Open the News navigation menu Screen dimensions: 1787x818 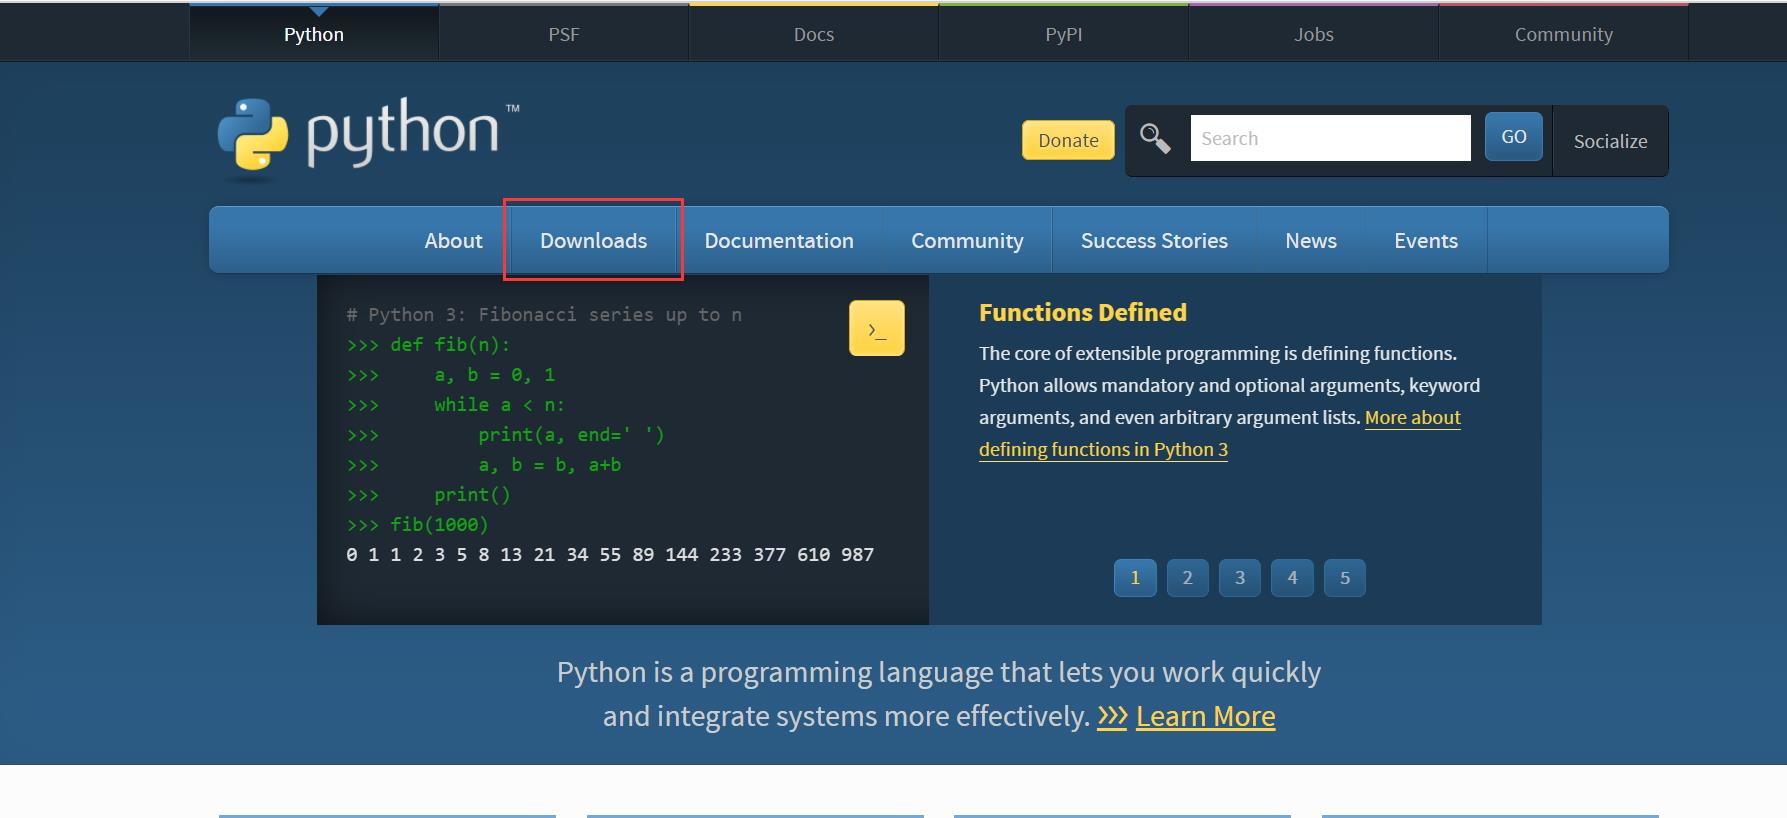point(1311,240)
